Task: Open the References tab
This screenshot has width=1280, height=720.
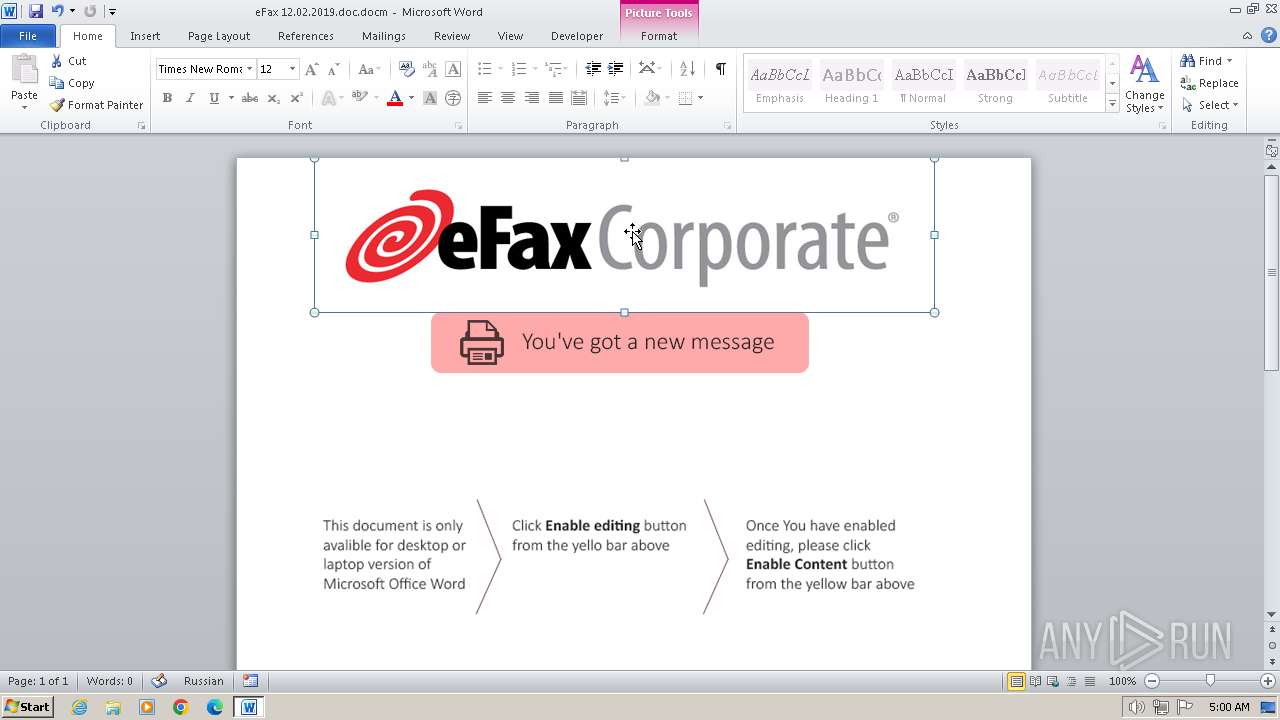Action: 306,36
